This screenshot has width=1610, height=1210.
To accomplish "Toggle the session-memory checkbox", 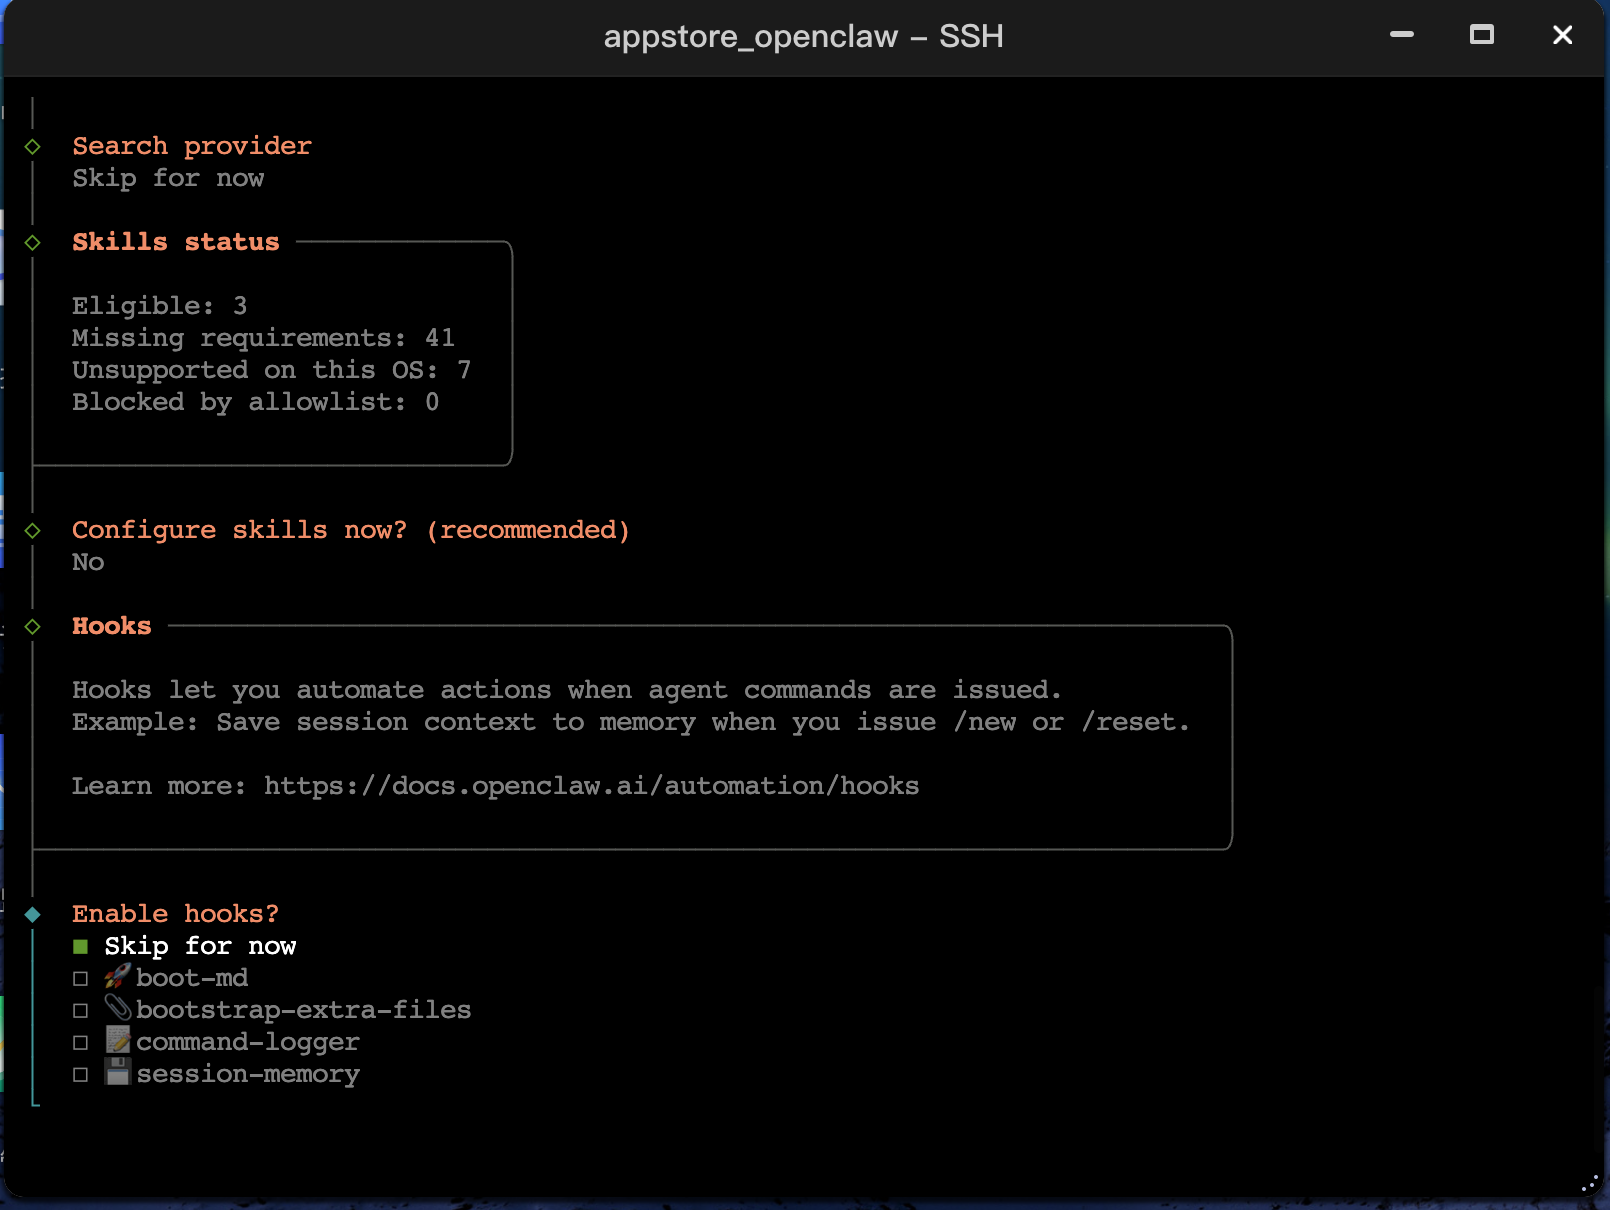I will point(81,1075).
